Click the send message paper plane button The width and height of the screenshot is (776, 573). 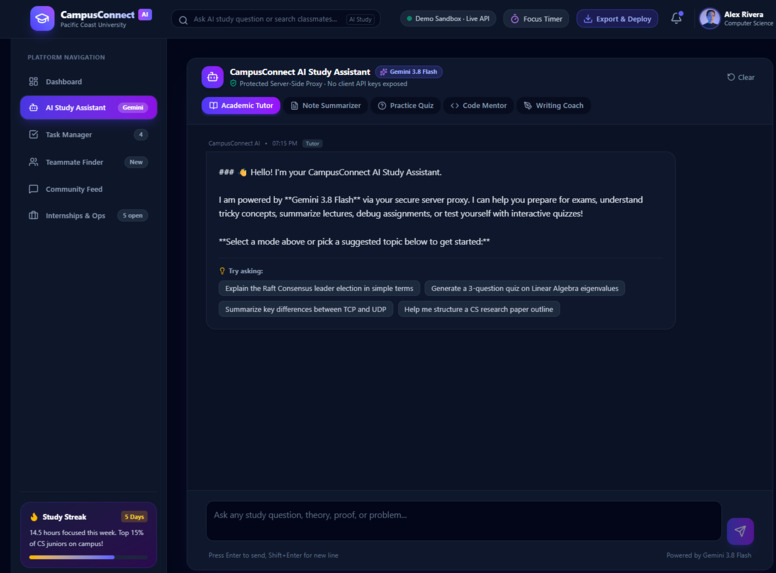(x=740, y=531)
